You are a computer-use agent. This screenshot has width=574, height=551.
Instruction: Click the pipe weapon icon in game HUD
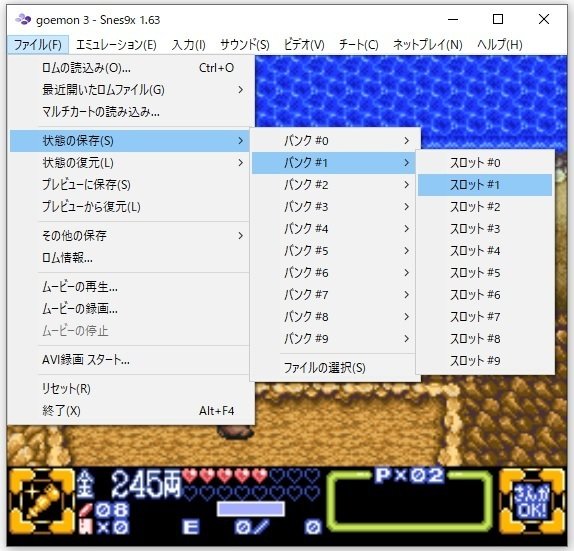pos(41,500)
